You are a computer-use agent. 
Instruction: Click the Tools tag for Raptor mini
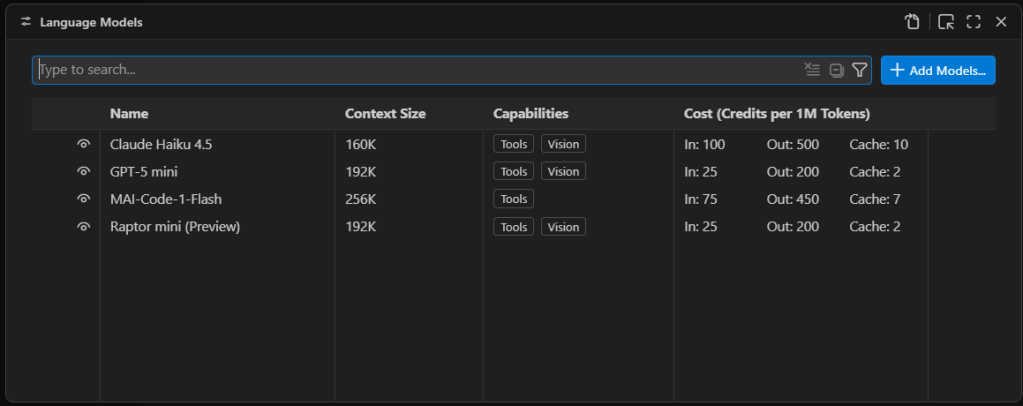point(513,226)
